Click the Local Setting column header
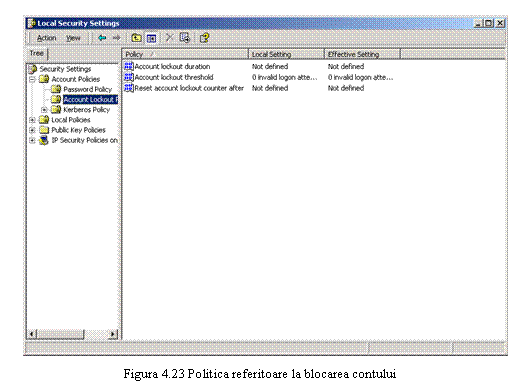The width and height of the screenshot is (508, 389). [286, 54]
